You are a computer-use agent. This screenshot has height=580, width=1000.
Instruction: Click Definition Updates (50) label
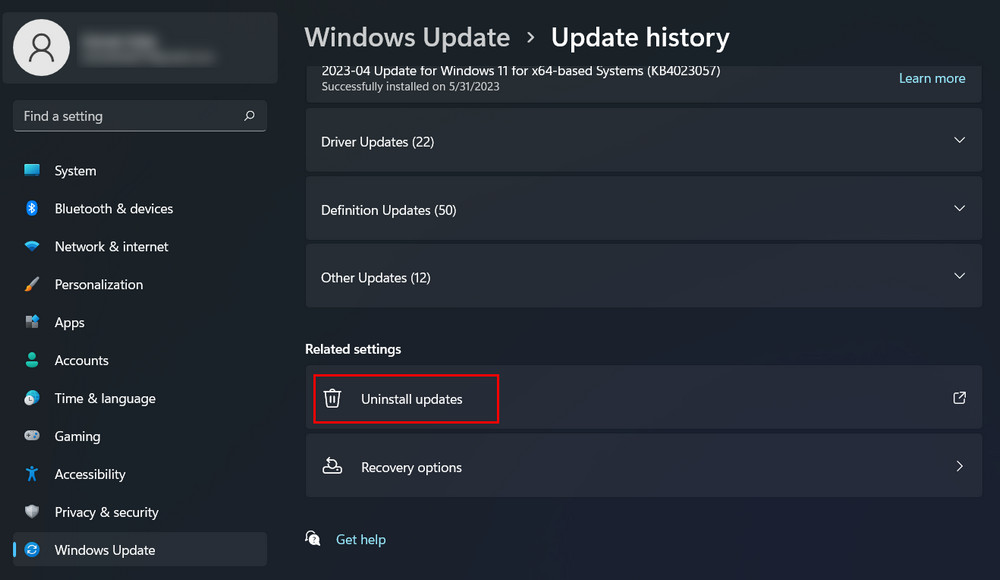point(388,210)
